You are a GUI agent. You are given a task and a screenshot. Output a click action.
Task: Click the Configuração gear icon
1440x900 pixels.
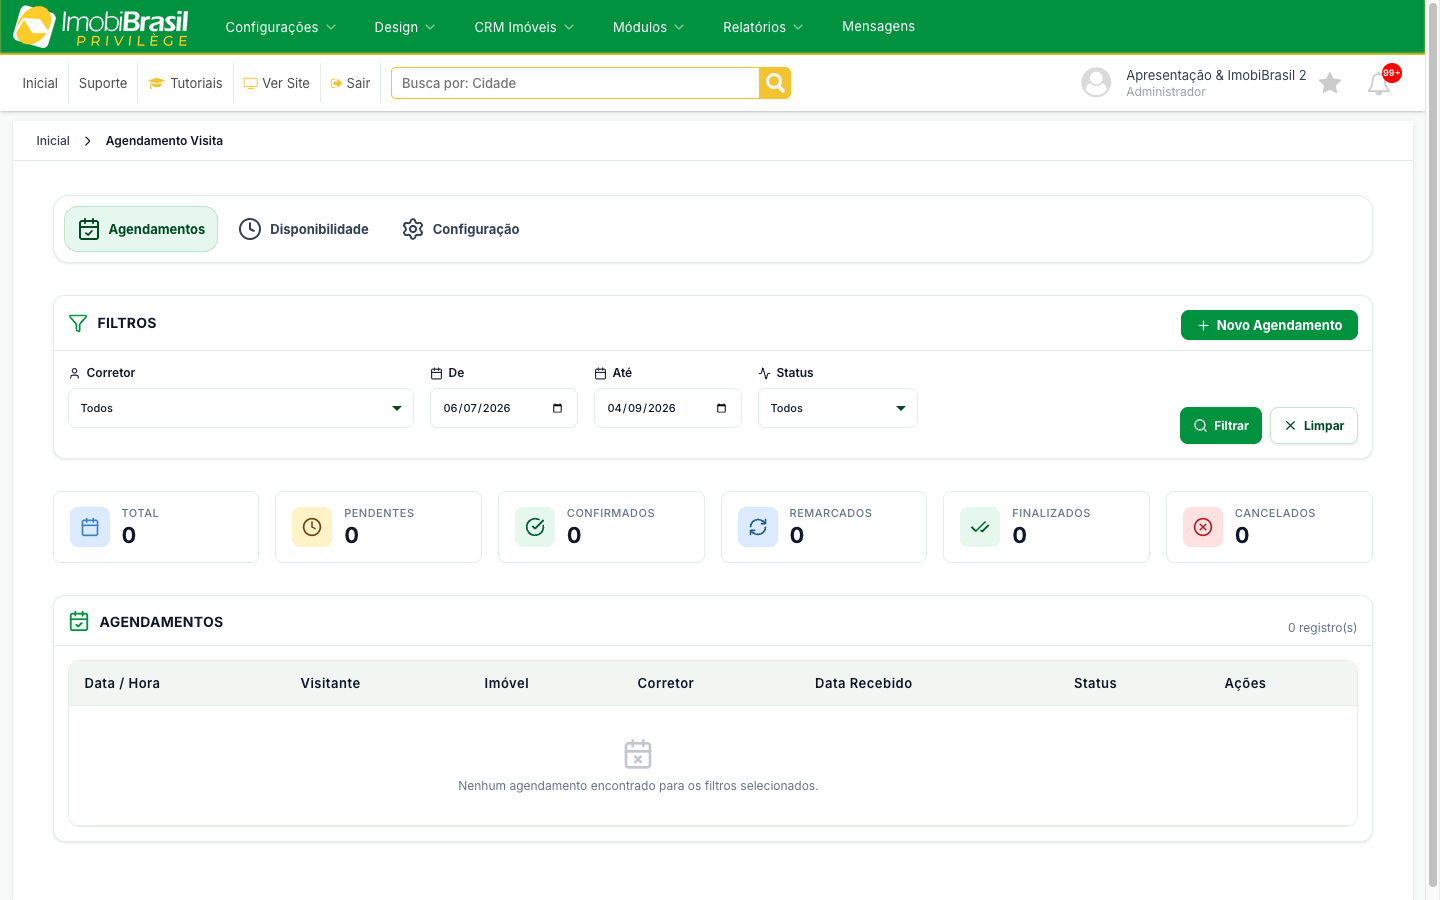pyautogui.click(x=413, y=229)
